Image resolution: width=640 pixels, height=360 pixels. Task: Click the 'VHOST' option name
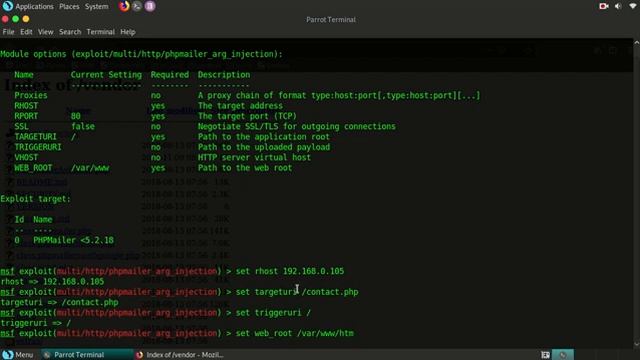pyautogui.click(x=26, y=158)
